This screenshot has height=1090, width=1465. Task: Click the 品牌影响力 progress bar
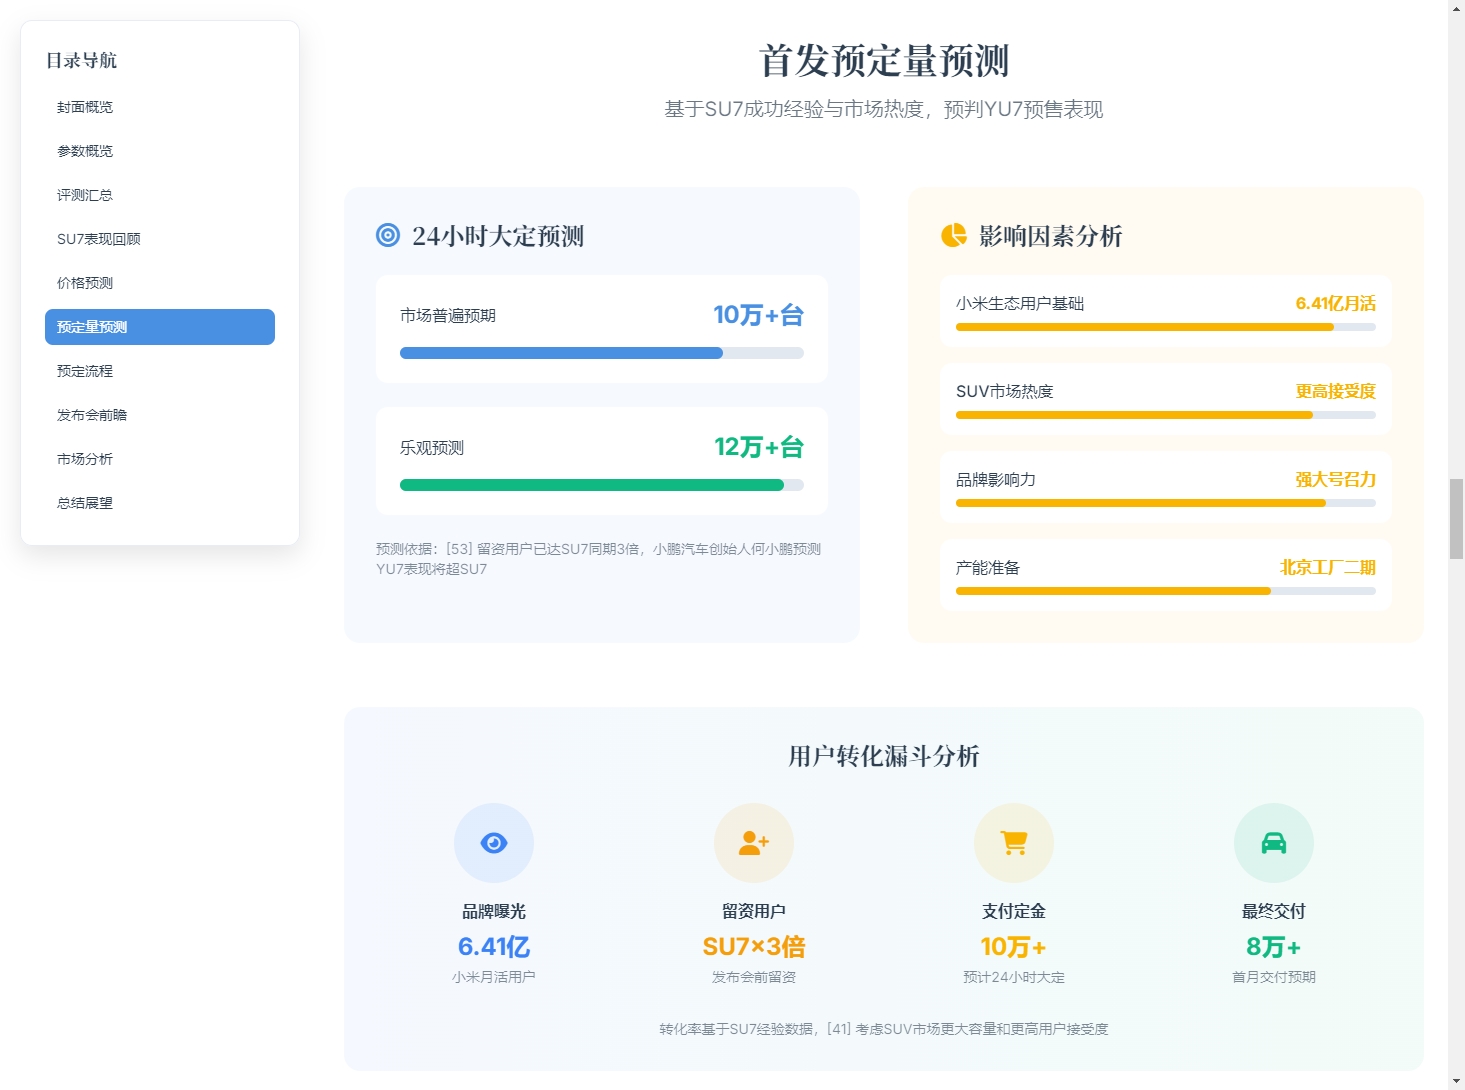pyautogui.click(x=1166, y=503)
